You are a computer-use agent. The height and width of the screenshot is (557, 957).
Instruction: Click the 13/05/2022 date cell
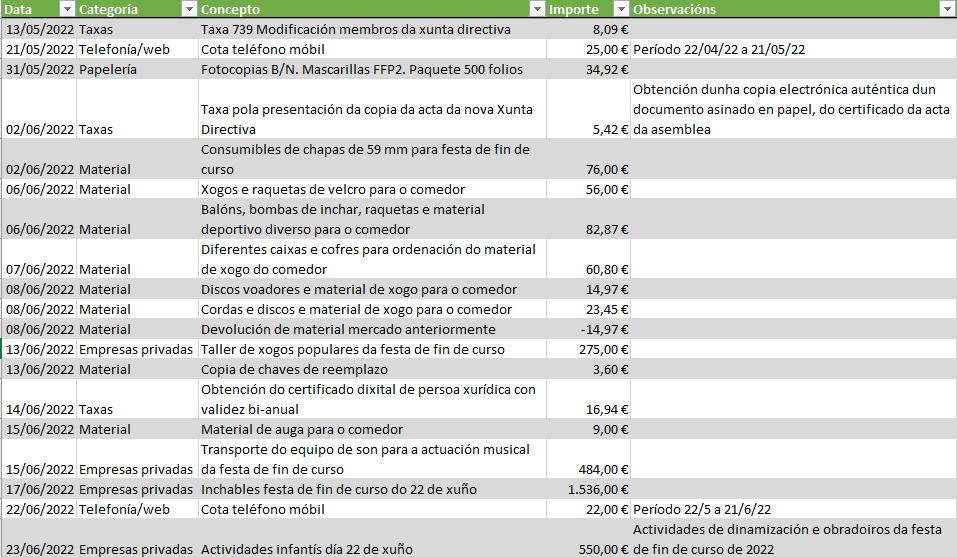coord(40,29)
